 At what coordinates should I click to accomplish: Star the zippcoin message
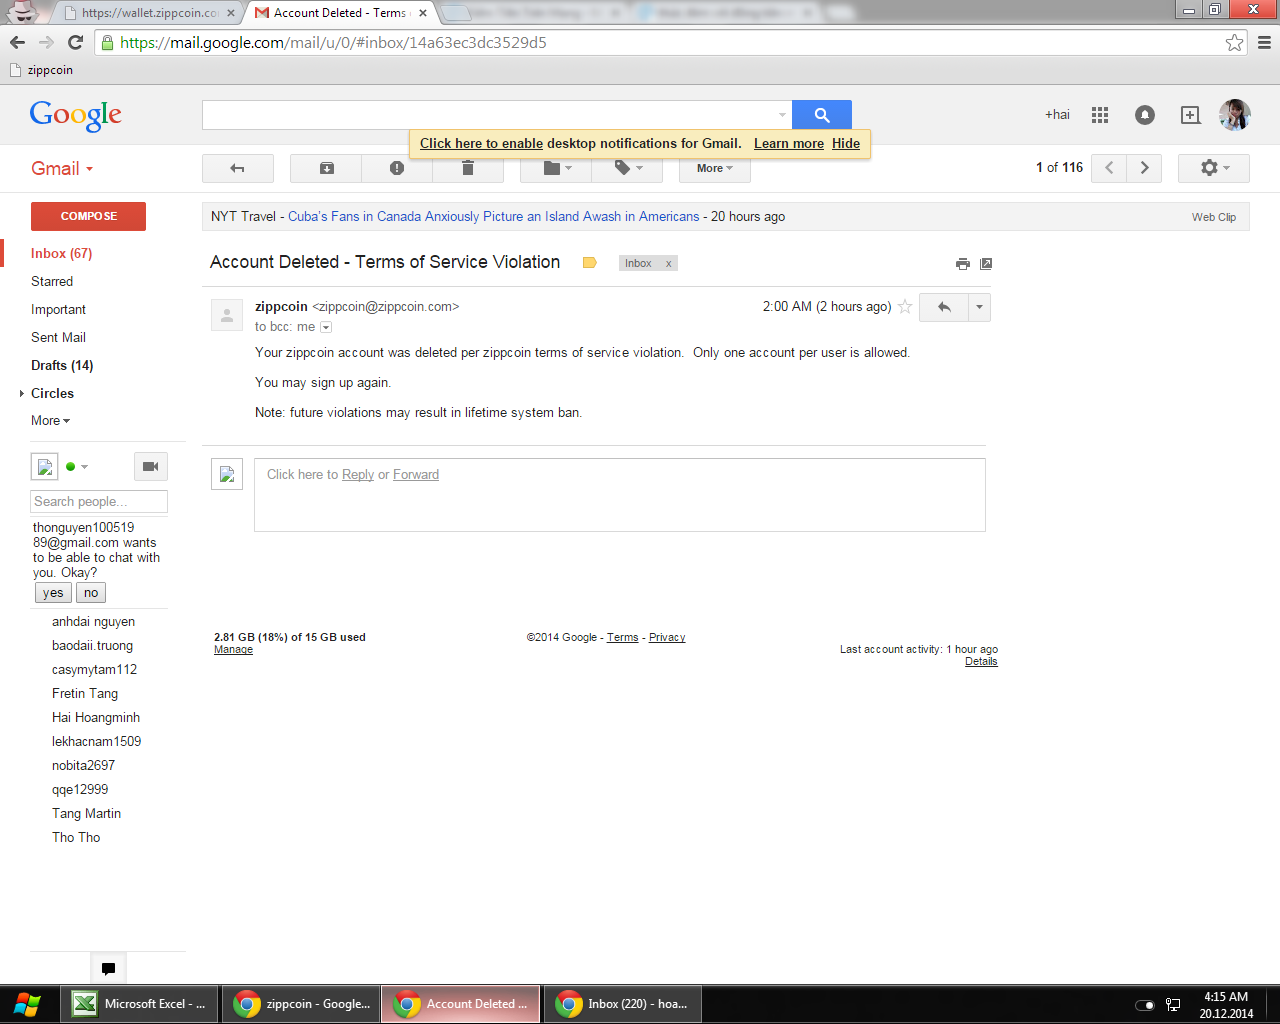(x=905, y=308)
